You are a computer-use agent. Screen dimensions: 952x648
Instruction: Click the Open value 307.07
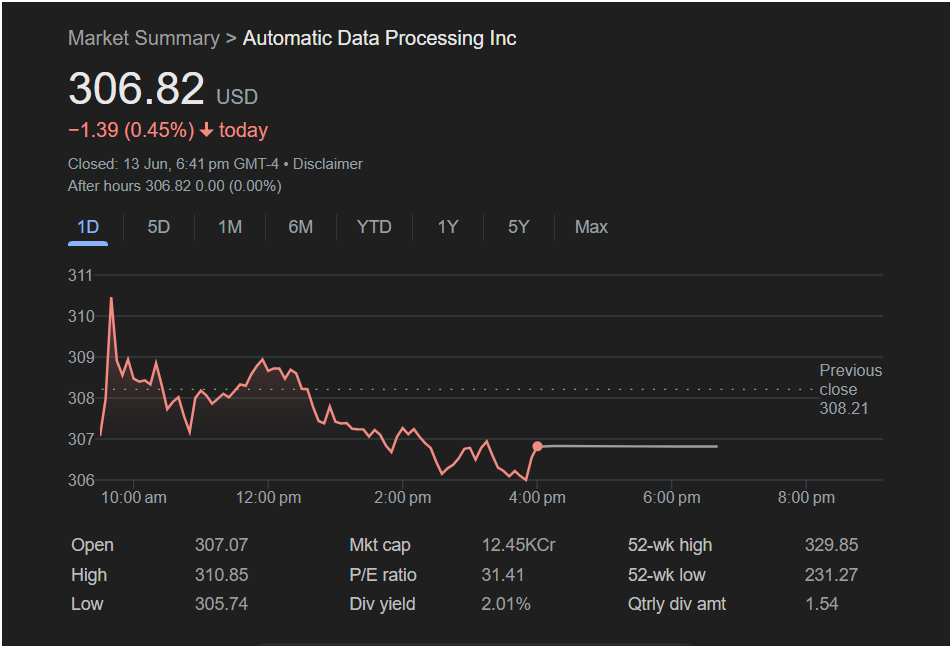222,545
